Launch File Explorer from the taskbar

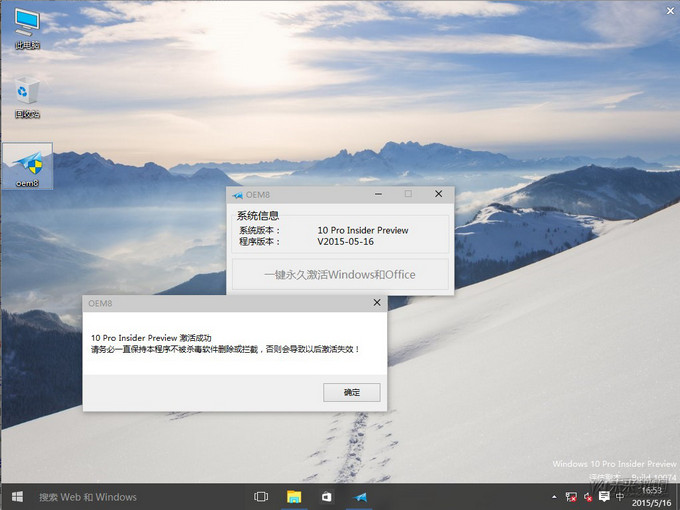[x=295, y=497]
